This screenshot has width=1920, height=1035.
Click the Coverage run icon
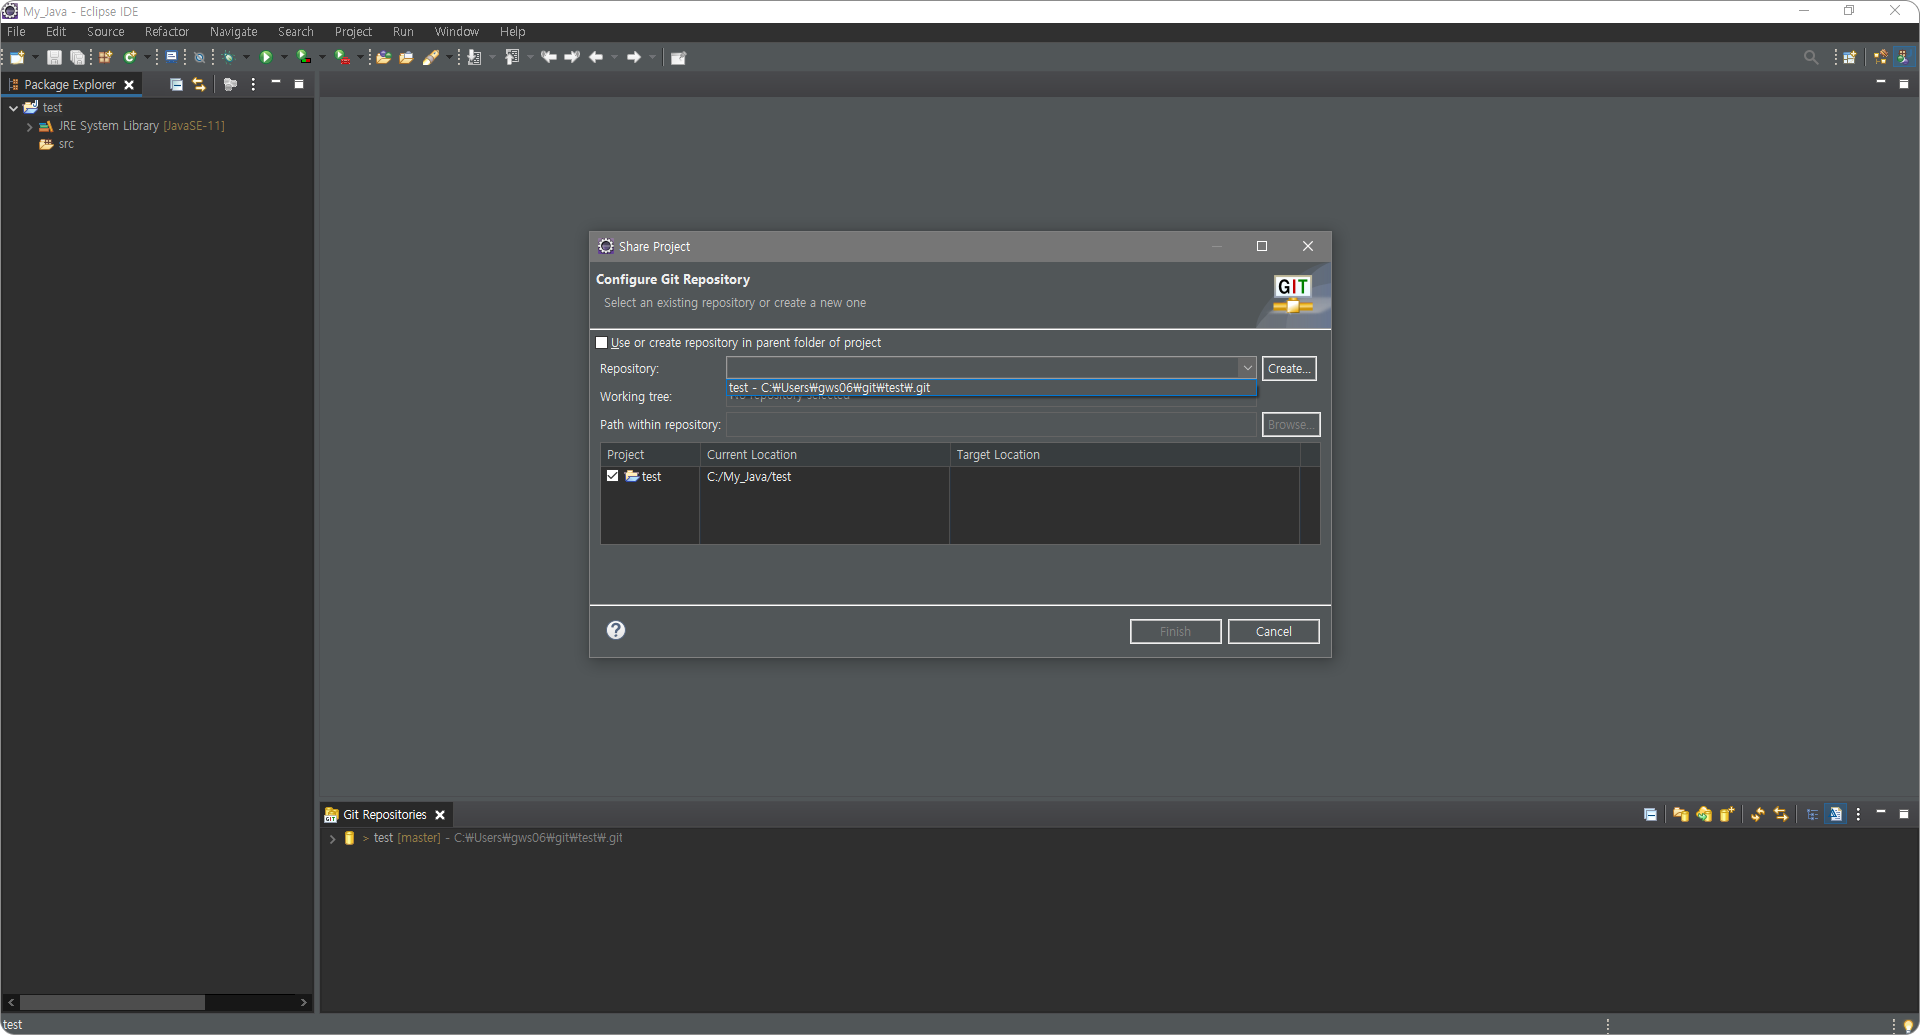click(x=303, y=58)
